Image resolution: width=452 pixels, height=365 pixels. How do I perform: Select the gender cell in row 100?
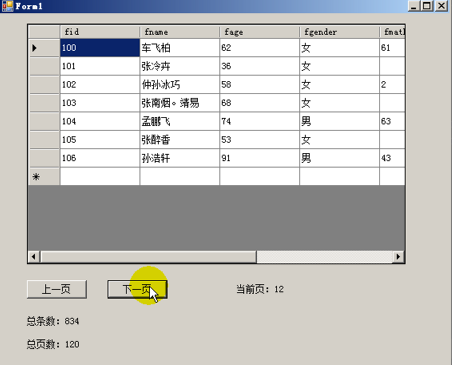[339, 48]
